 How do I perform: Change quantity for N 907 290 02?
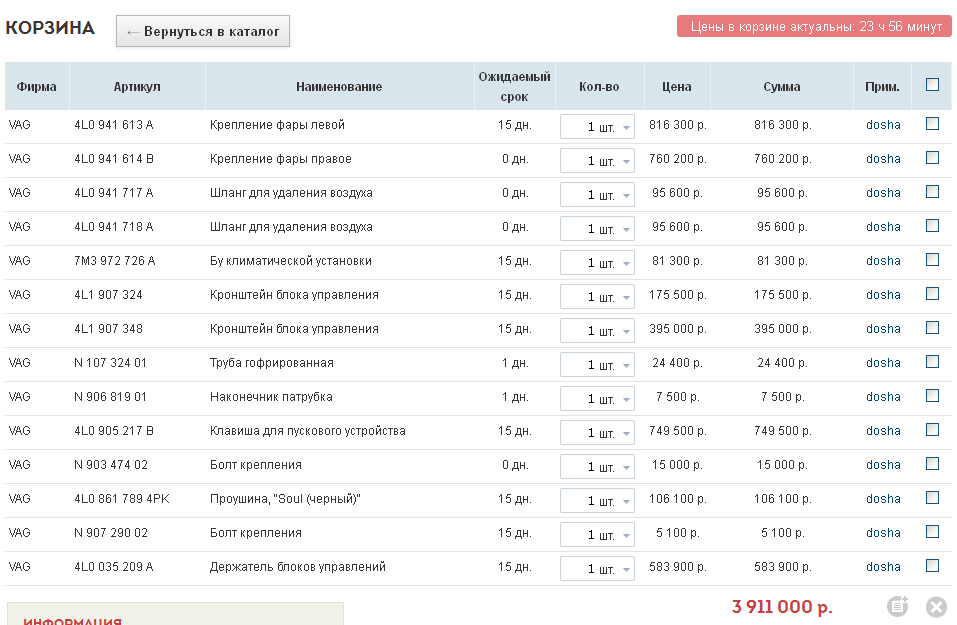tap(598, 535)
